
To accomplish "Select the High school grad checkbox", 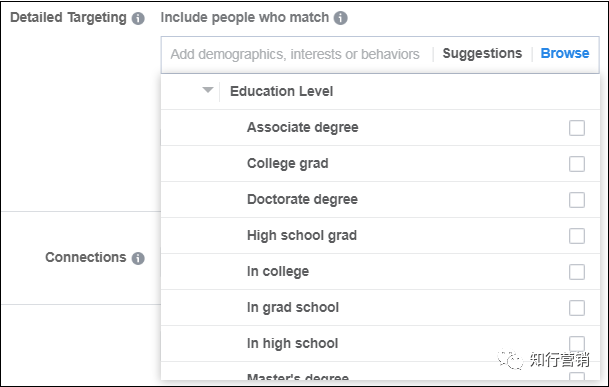I will point(577,236).
